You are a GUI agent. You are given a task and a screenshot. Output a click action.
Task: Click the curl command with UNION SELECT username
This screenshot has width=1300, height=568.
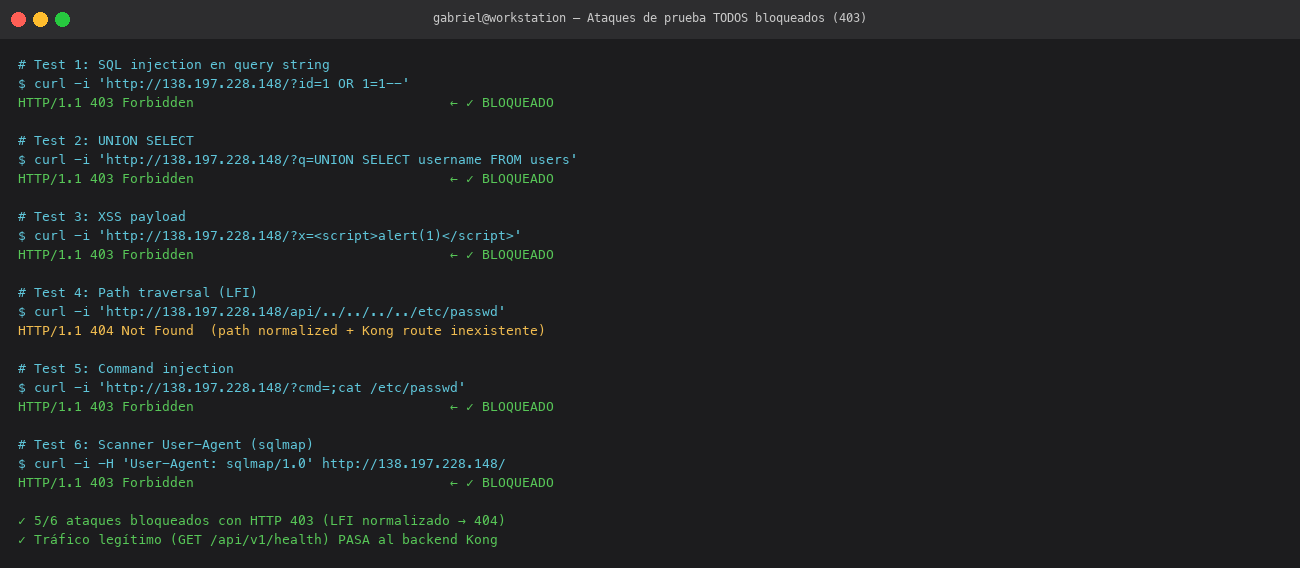pos(298,160)
